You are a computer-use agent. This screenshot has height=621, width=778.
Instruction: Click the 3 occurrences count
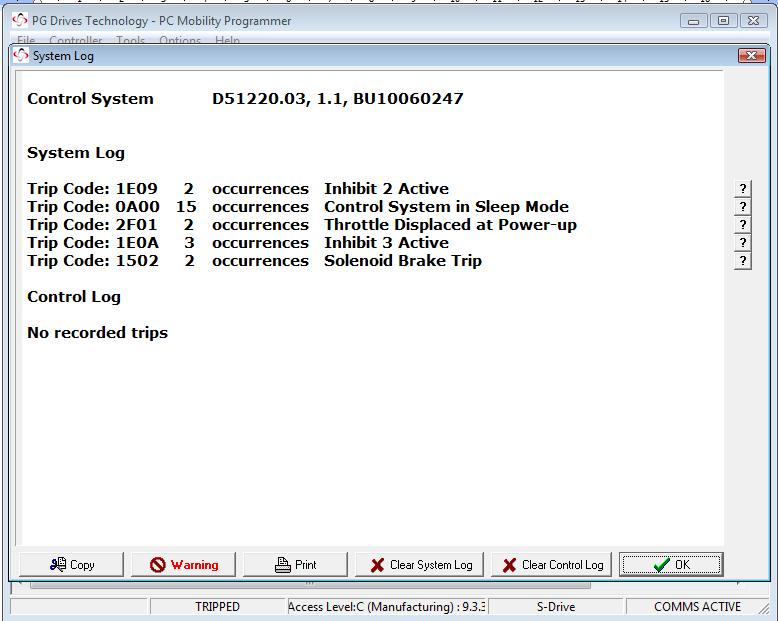click(189, 243)
